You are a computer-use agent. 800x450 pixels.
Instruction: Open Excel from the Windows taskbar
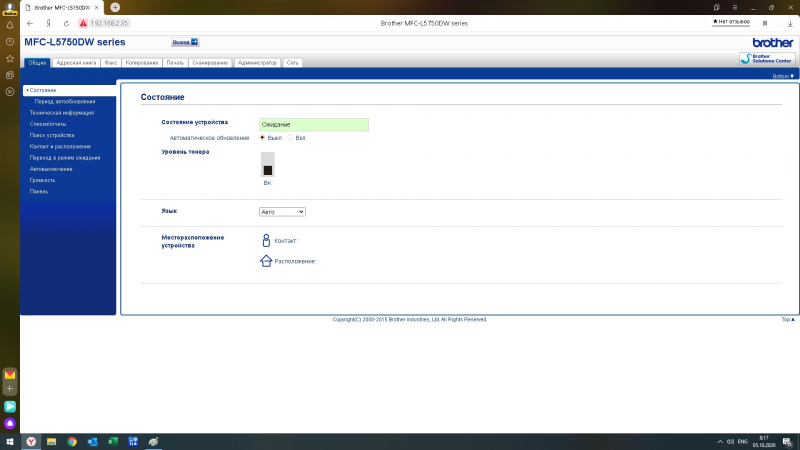[113, 441]
